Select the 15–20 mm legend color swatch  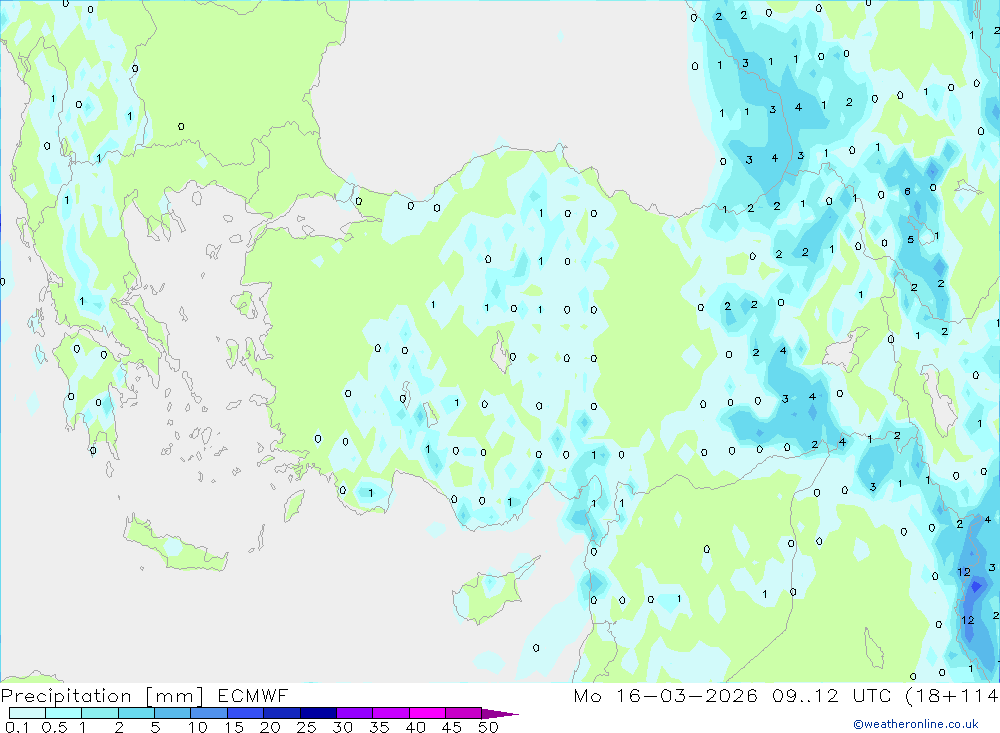[246, 713]
